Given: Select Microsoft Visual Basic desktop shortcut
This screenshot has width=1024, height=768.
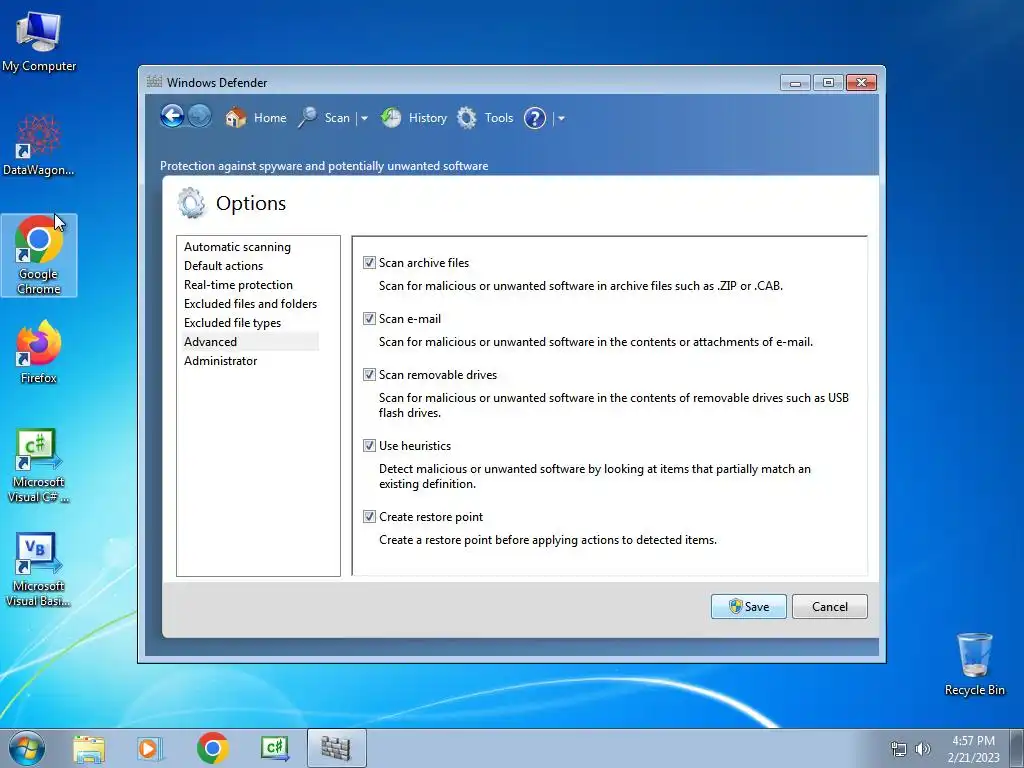Looking at the screenshot, I should (x=39, y=570).
